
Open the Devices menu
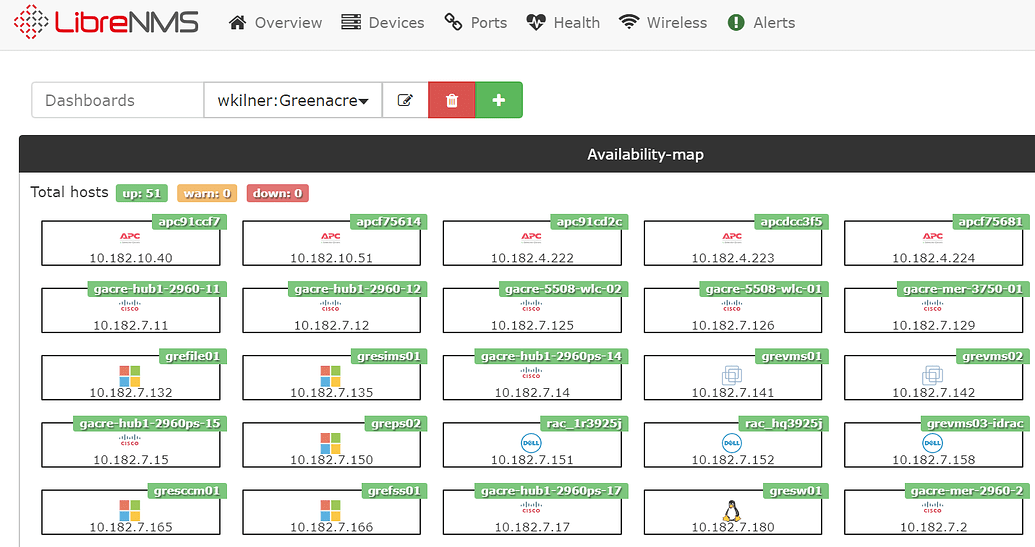(x=383, y=22)
